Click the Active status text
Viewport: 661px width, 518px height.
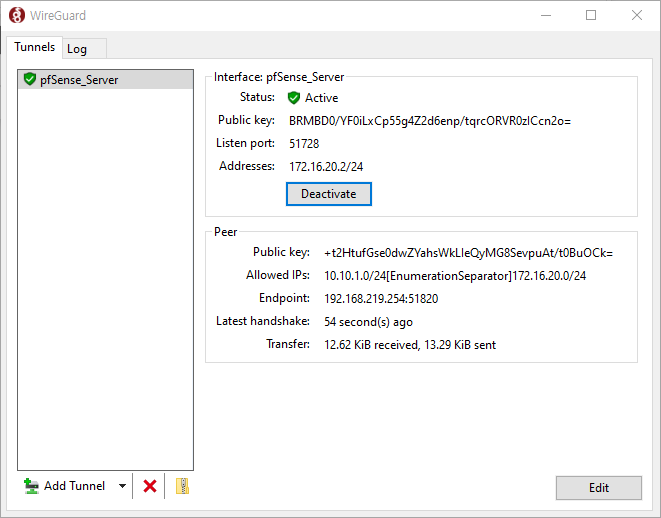click(322, 98)
